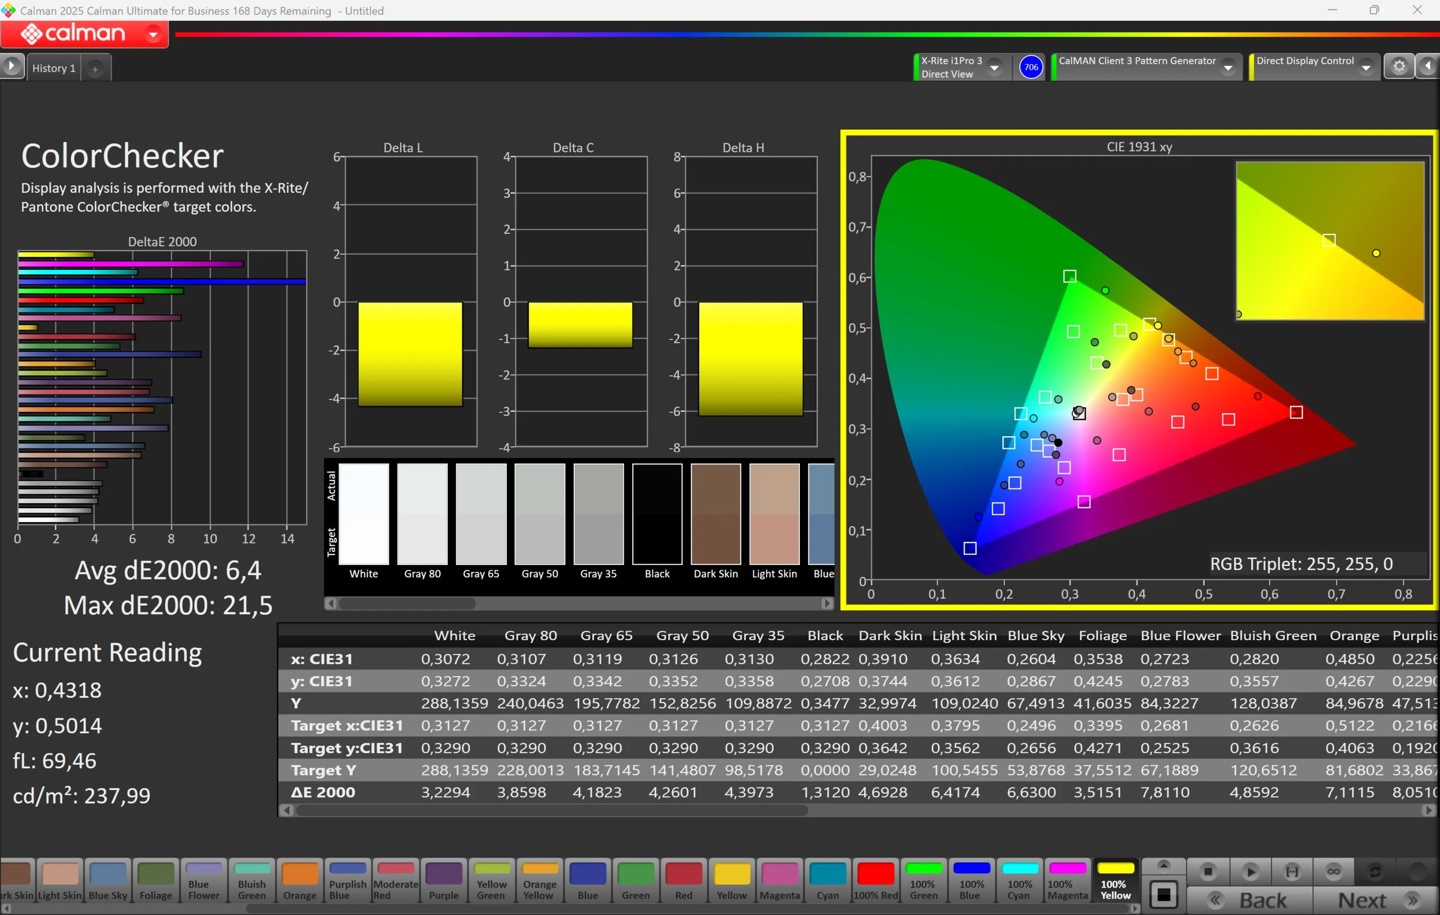Image resolution: width=1440 pixels, height=915 pixels.
Task: Click the Avg dE2000: 6,4 readout
Action: (168, 570)
